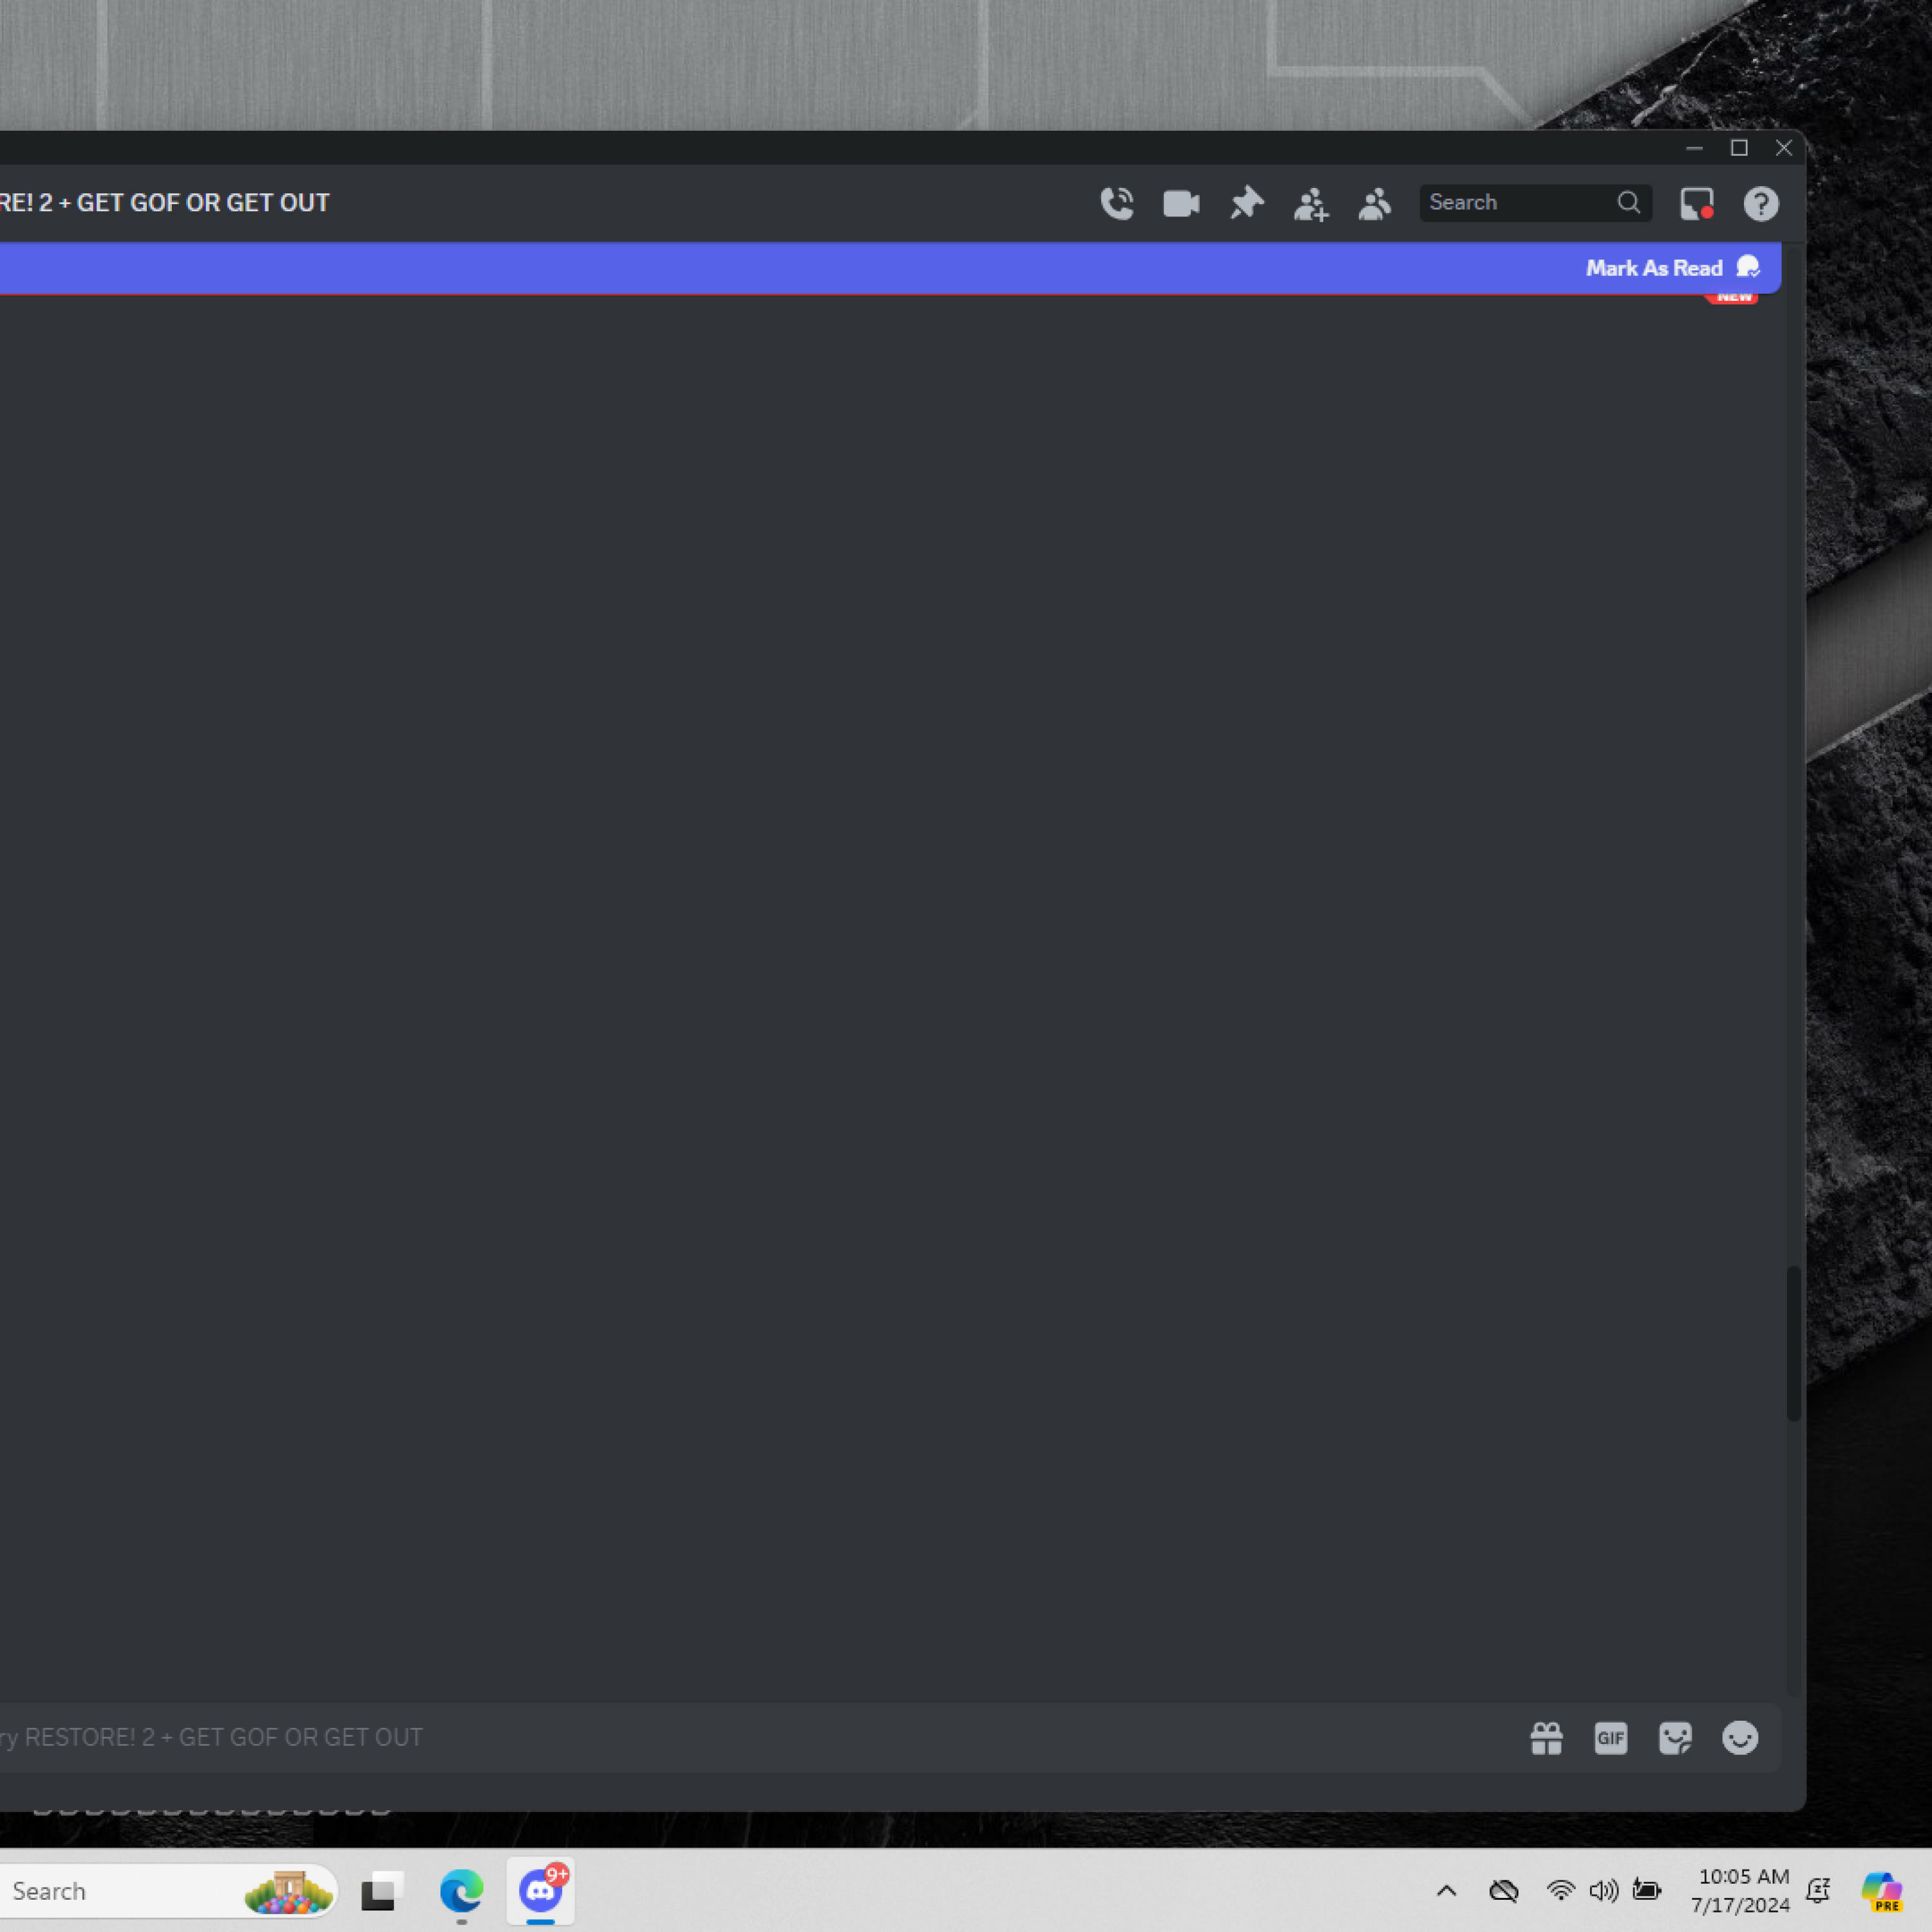Show hidden system tray icons
The image size is (1932, 1932).
point(1446,1890)
